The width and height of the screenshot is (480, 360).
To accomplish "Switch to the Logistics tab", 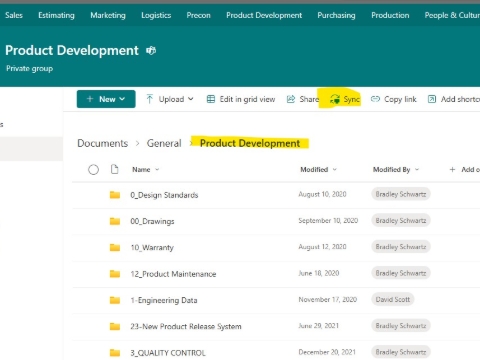I will click(156, 15).
